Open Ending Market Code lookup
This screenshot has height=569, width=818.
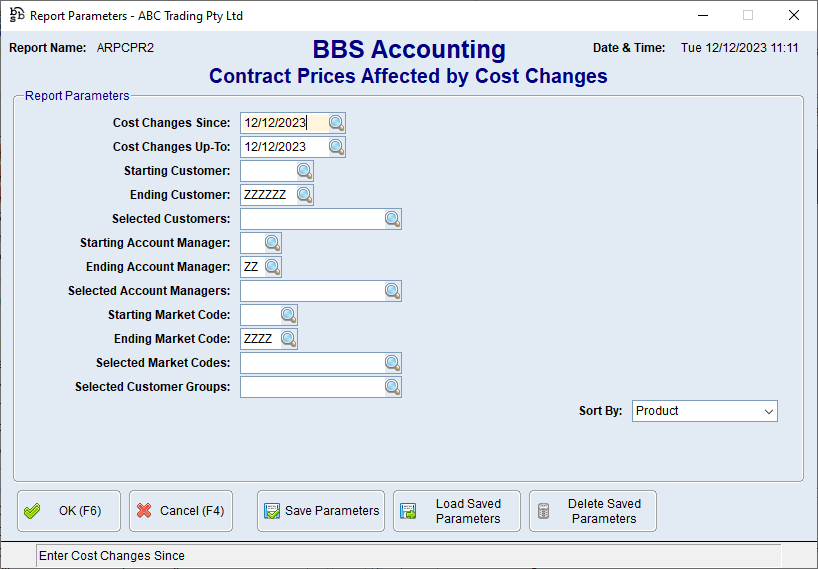coord(288,339)
